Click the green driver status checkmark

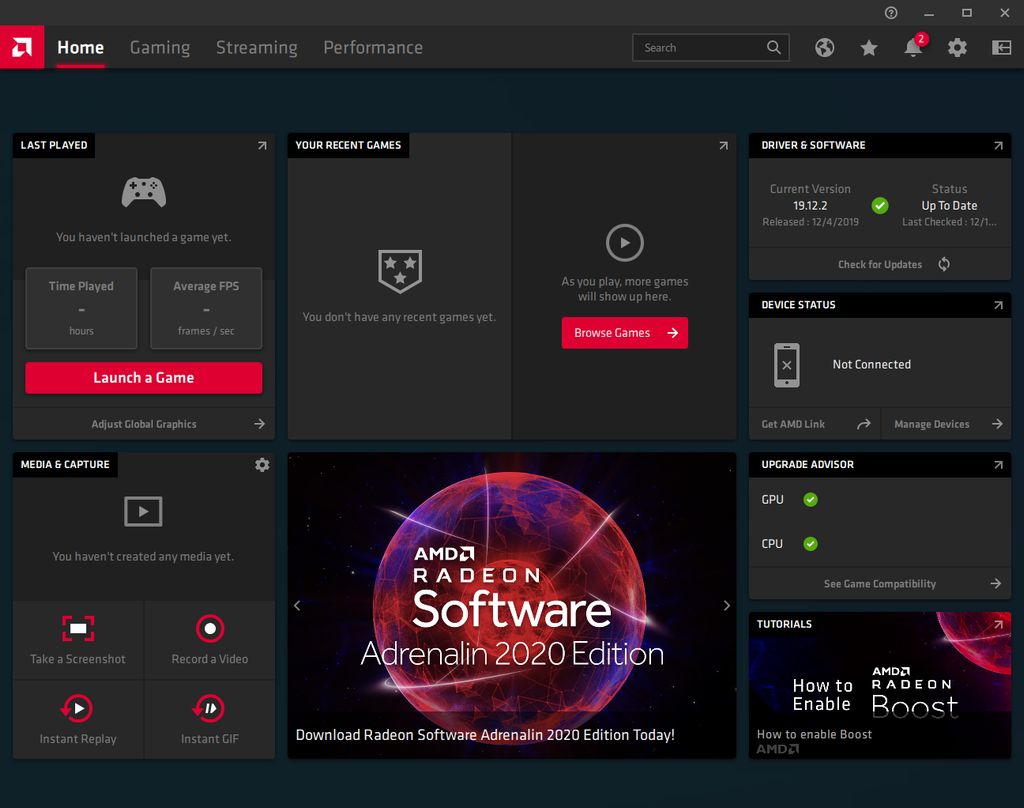880,206
